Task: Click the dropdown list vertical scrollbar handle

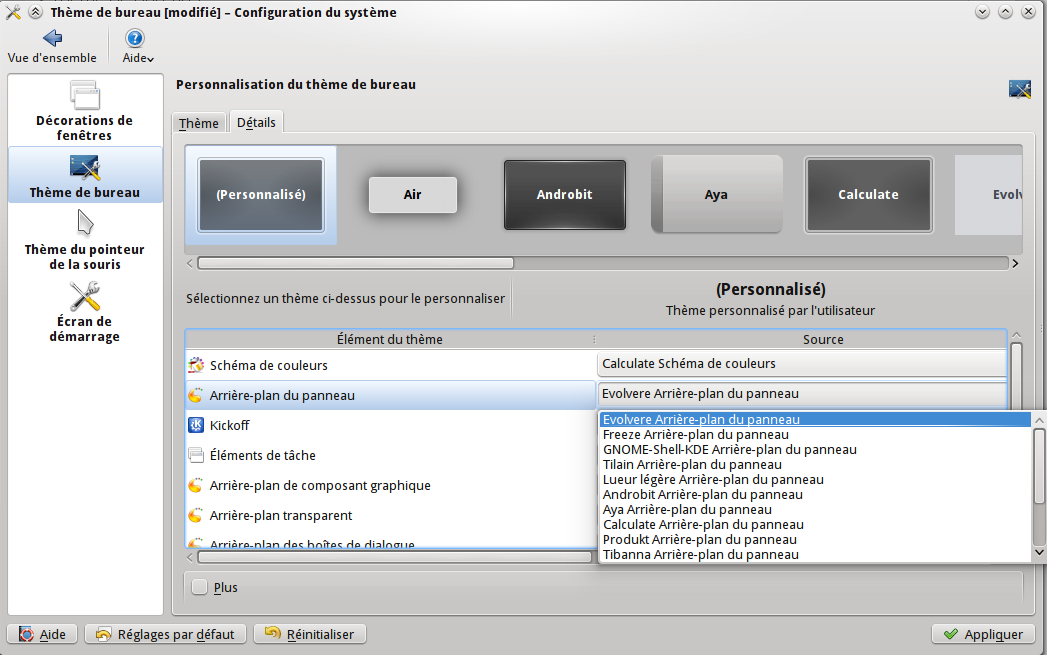Action: coord(1039,466)
